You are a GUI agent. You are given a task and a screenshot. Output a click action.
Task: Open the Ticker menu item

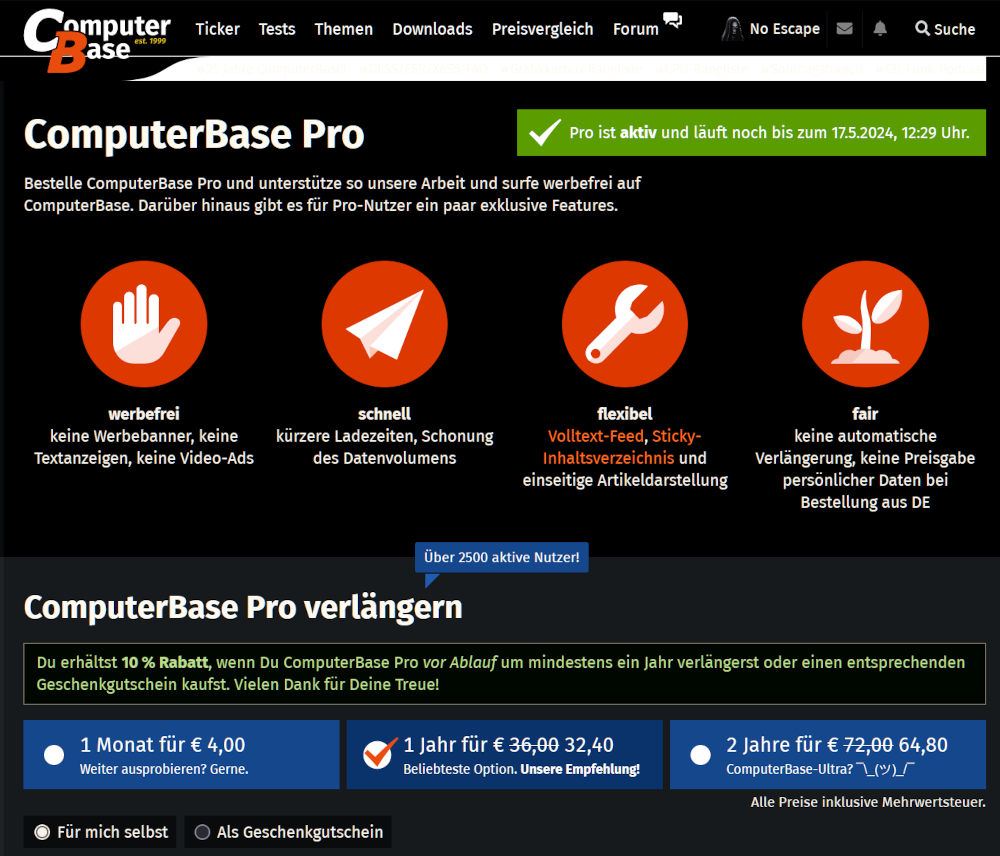pyautogui.click(x=217, y=29)
